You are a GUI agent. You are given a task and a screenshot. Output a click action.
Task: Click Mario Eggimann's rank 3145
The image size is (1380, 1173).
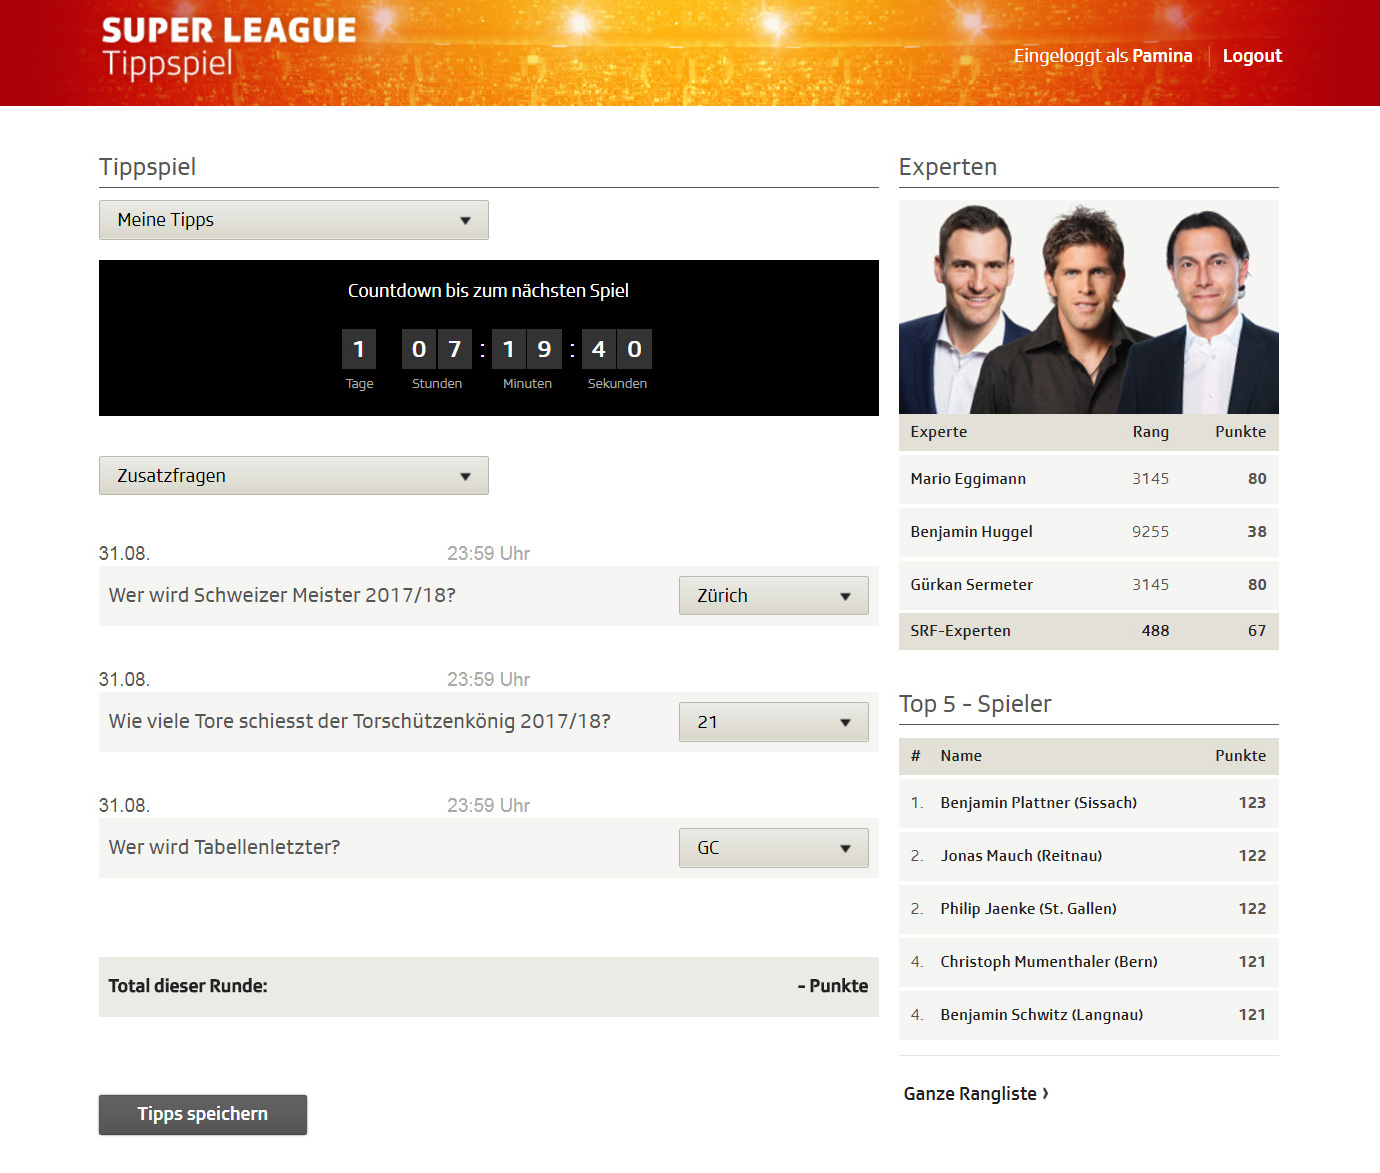[x=1150, y=479]
